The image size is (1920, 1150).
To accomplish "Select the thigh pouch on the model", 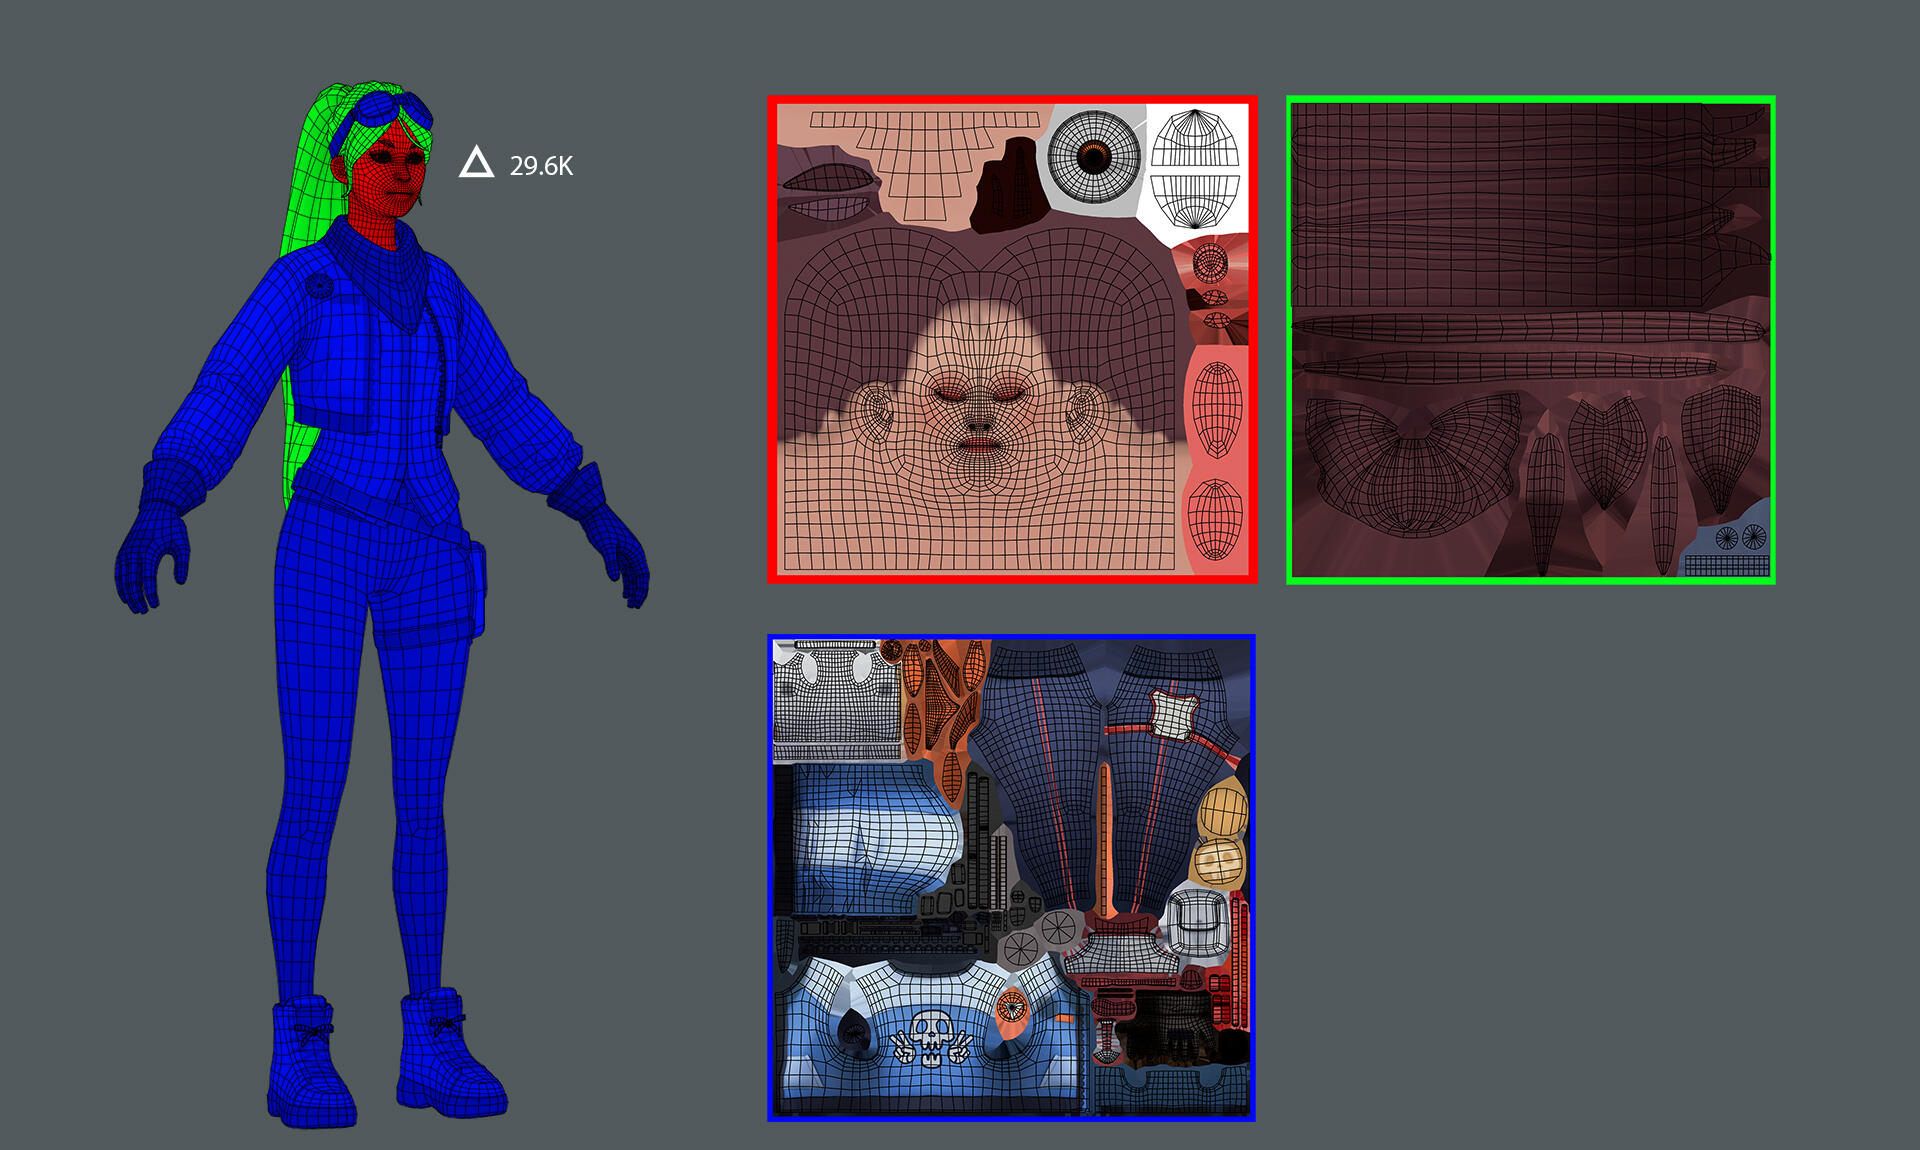I will tap(477, 585).
